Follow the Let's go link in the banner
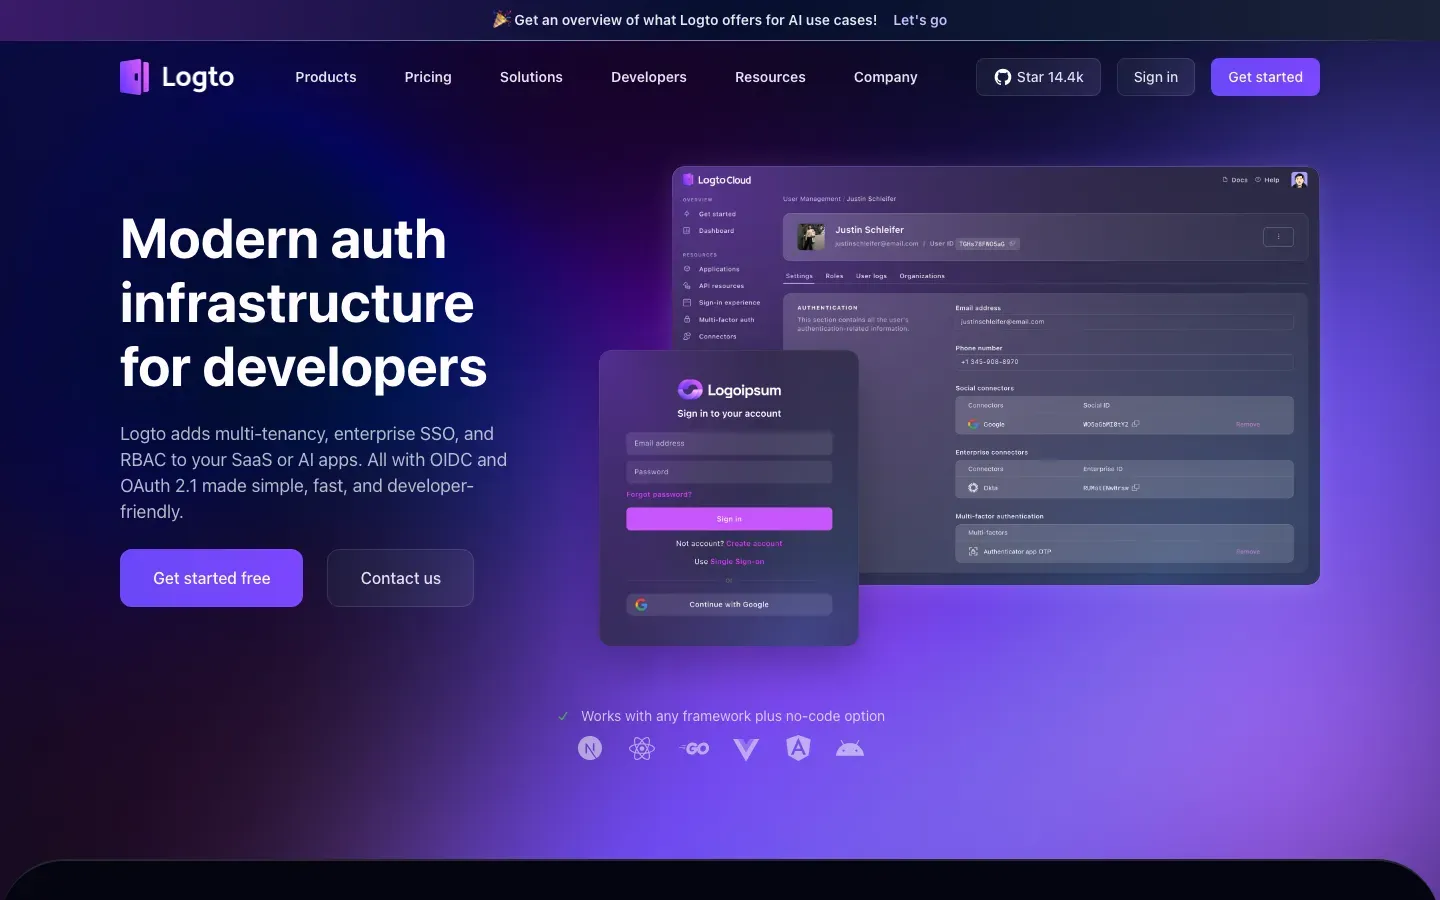1440x900 pixels. coord(920,20)
